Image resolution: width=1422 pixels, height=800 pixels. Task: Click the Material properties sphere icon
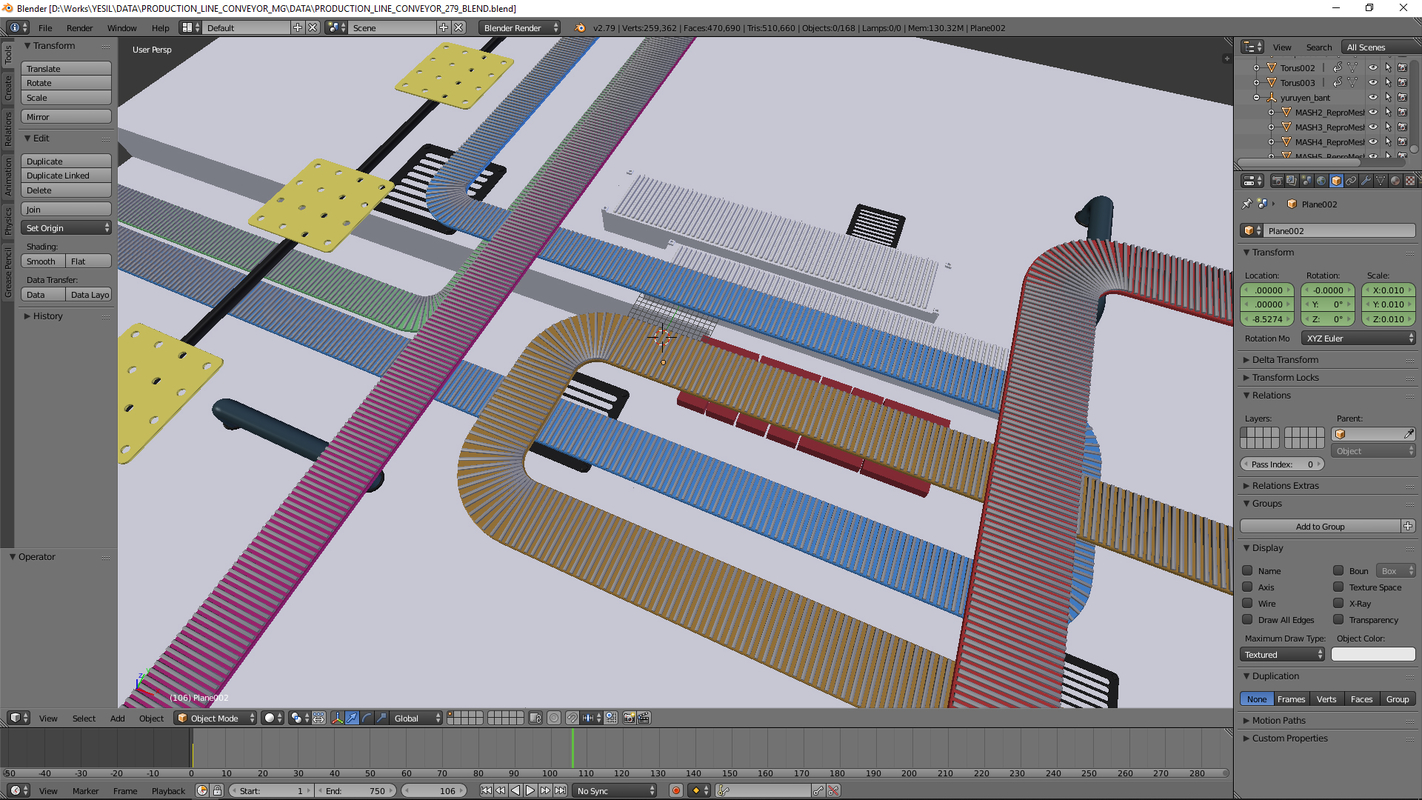tap(1395, 181)
